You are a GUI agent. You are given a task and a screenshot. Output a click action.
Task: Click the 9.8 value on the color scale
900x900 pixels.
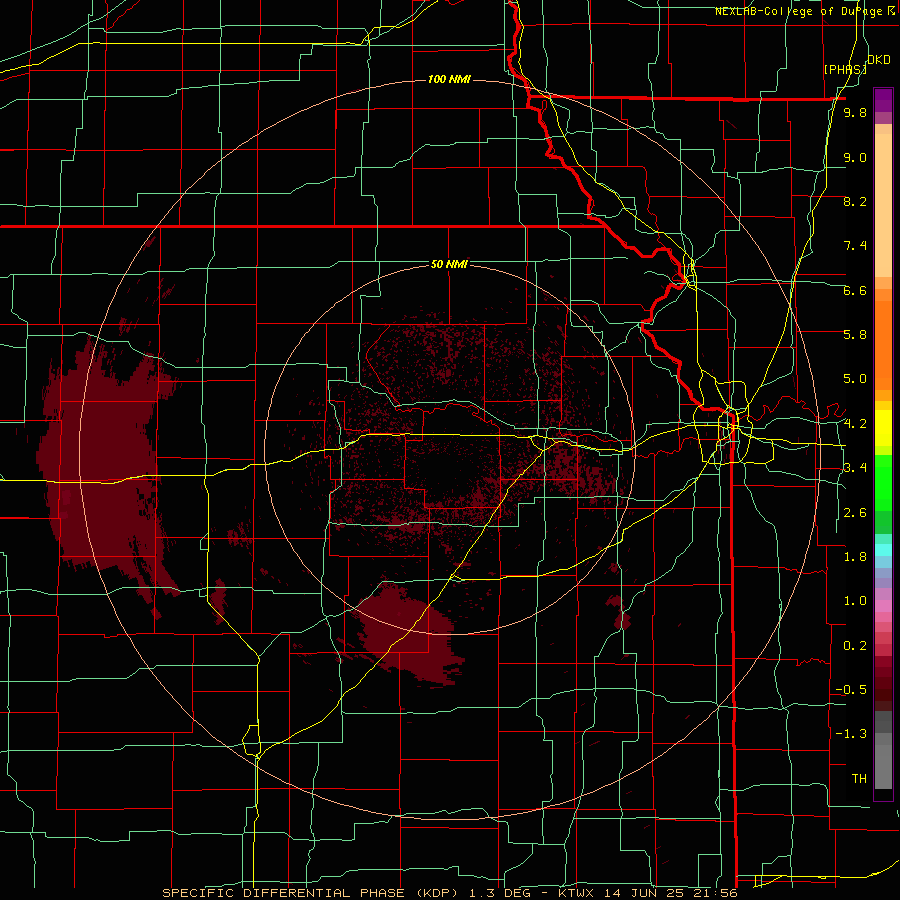click(x=855, y=112)
